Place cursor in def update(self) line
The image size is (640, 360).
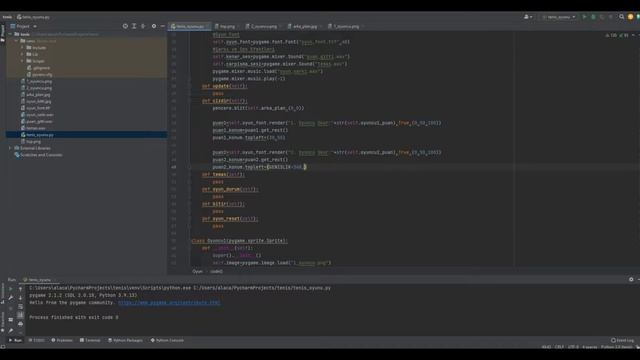tap(224, 86)
